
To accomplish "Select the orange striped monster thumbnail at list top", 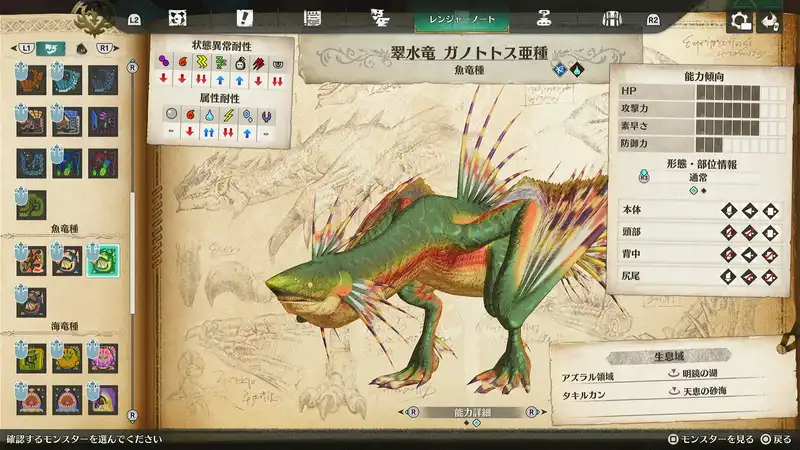I will 31,80.
